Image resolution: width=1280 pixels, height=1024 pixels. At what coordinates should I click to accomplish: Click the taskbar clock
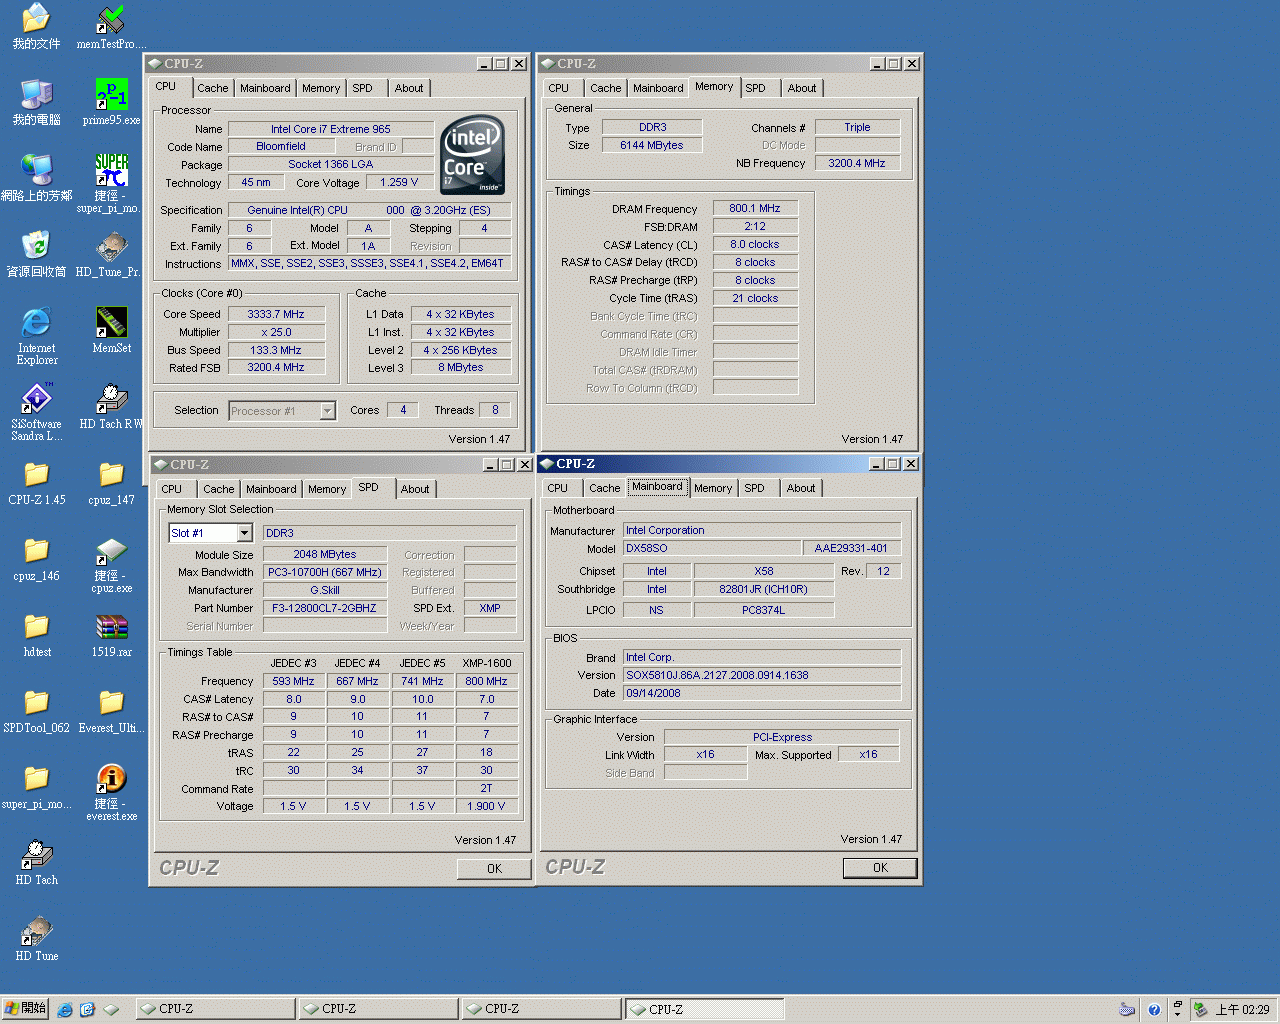[1242, 1010]
